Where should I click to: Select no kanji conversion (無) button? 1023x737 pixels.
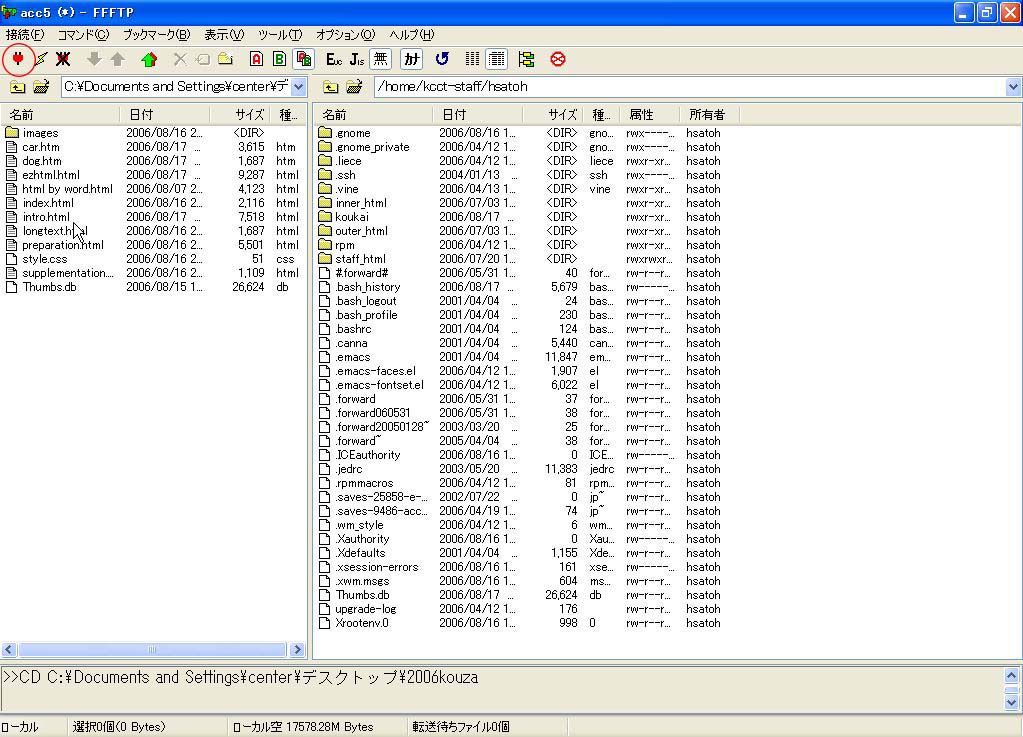pyautogui.click(x=380, y=59)
